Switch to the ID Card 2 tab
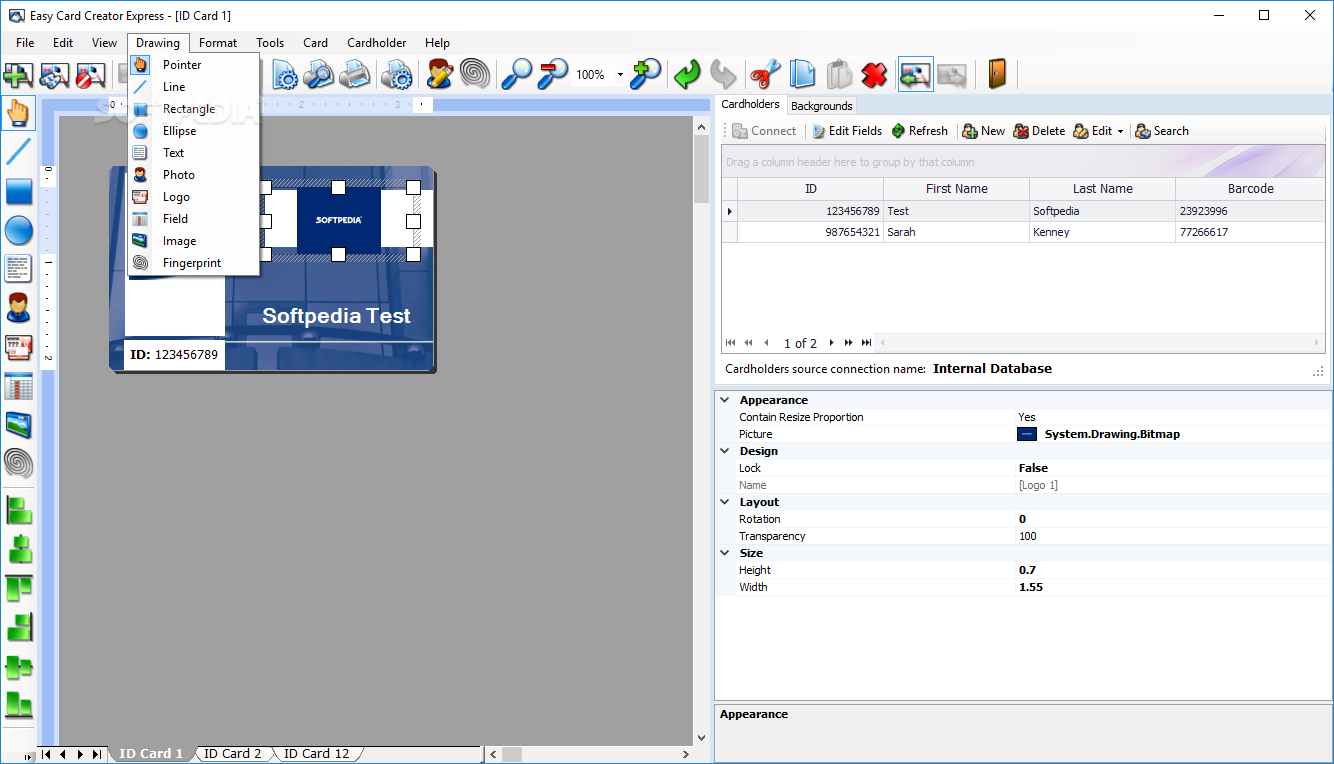 [x=232, y=754]
